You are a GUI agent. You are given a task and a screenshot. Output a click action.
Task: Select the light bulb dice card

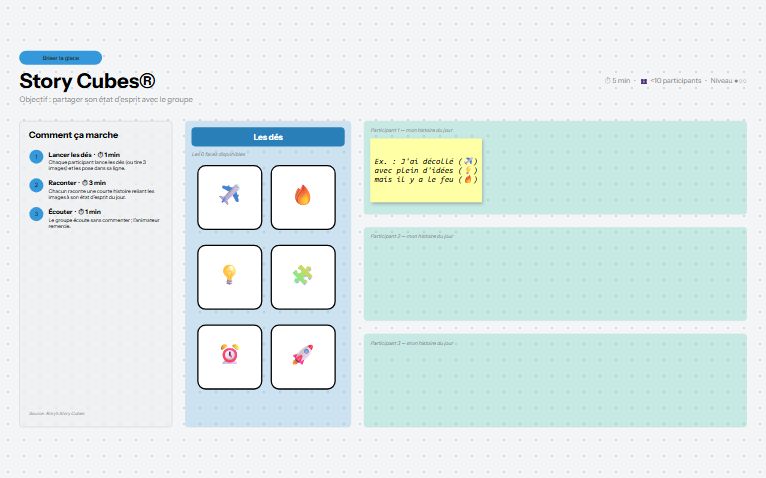[x=230, y=277]
